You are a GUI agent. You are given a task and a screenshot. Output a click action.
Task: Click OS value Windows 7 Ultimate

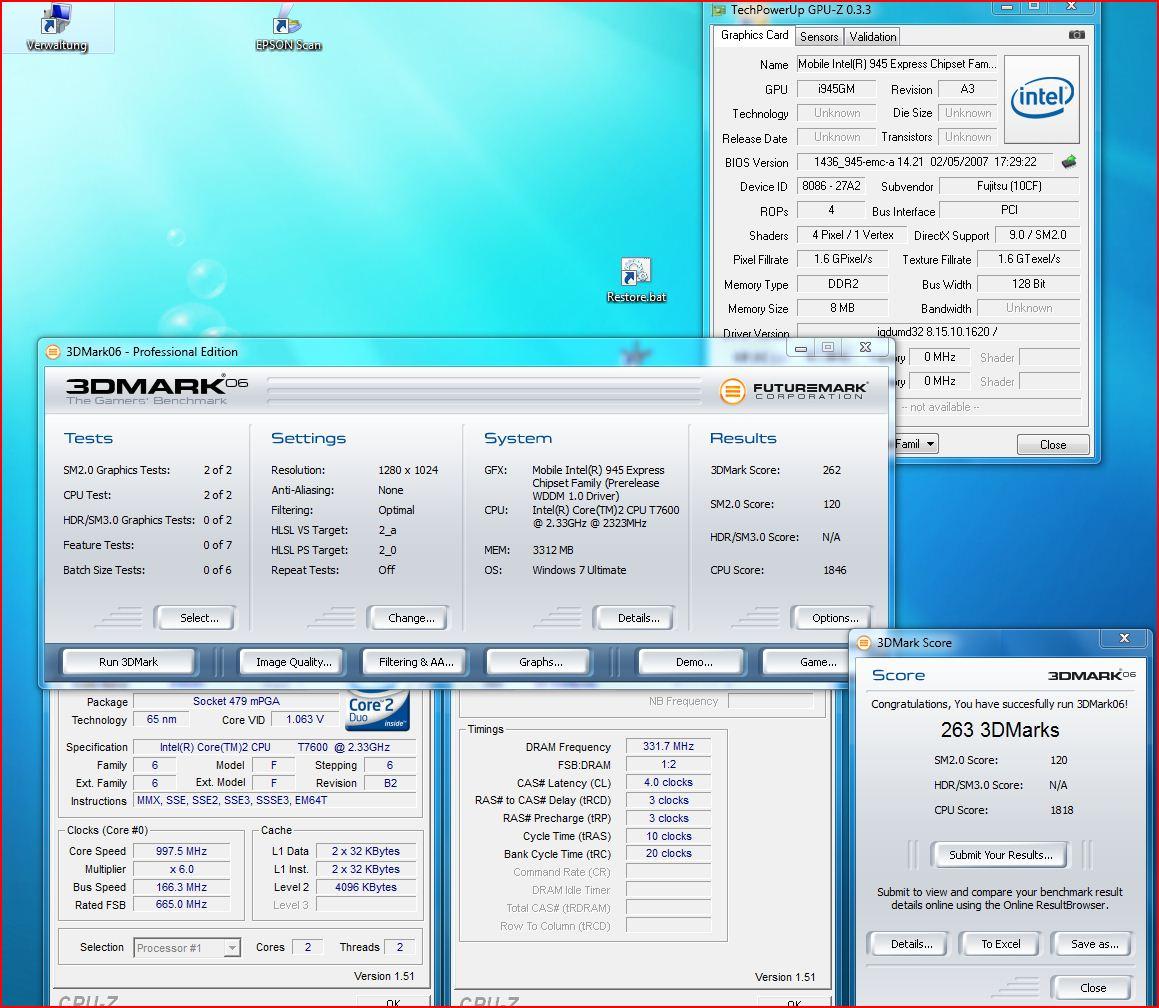point(579,570)
